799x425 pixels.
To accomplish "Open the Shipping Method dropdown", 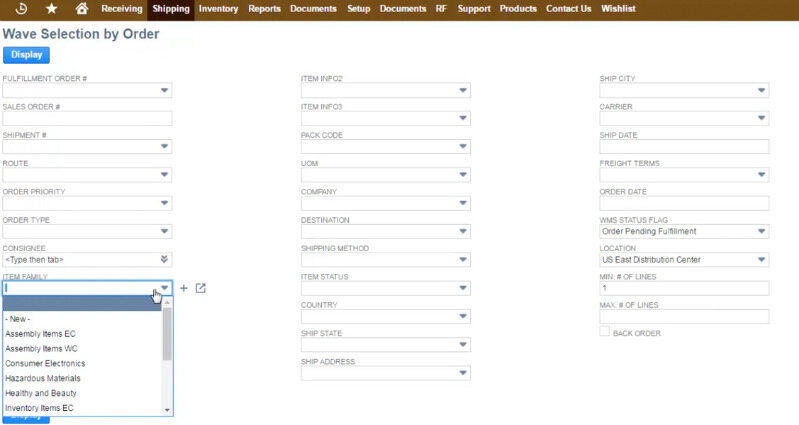I will point(463,260).
